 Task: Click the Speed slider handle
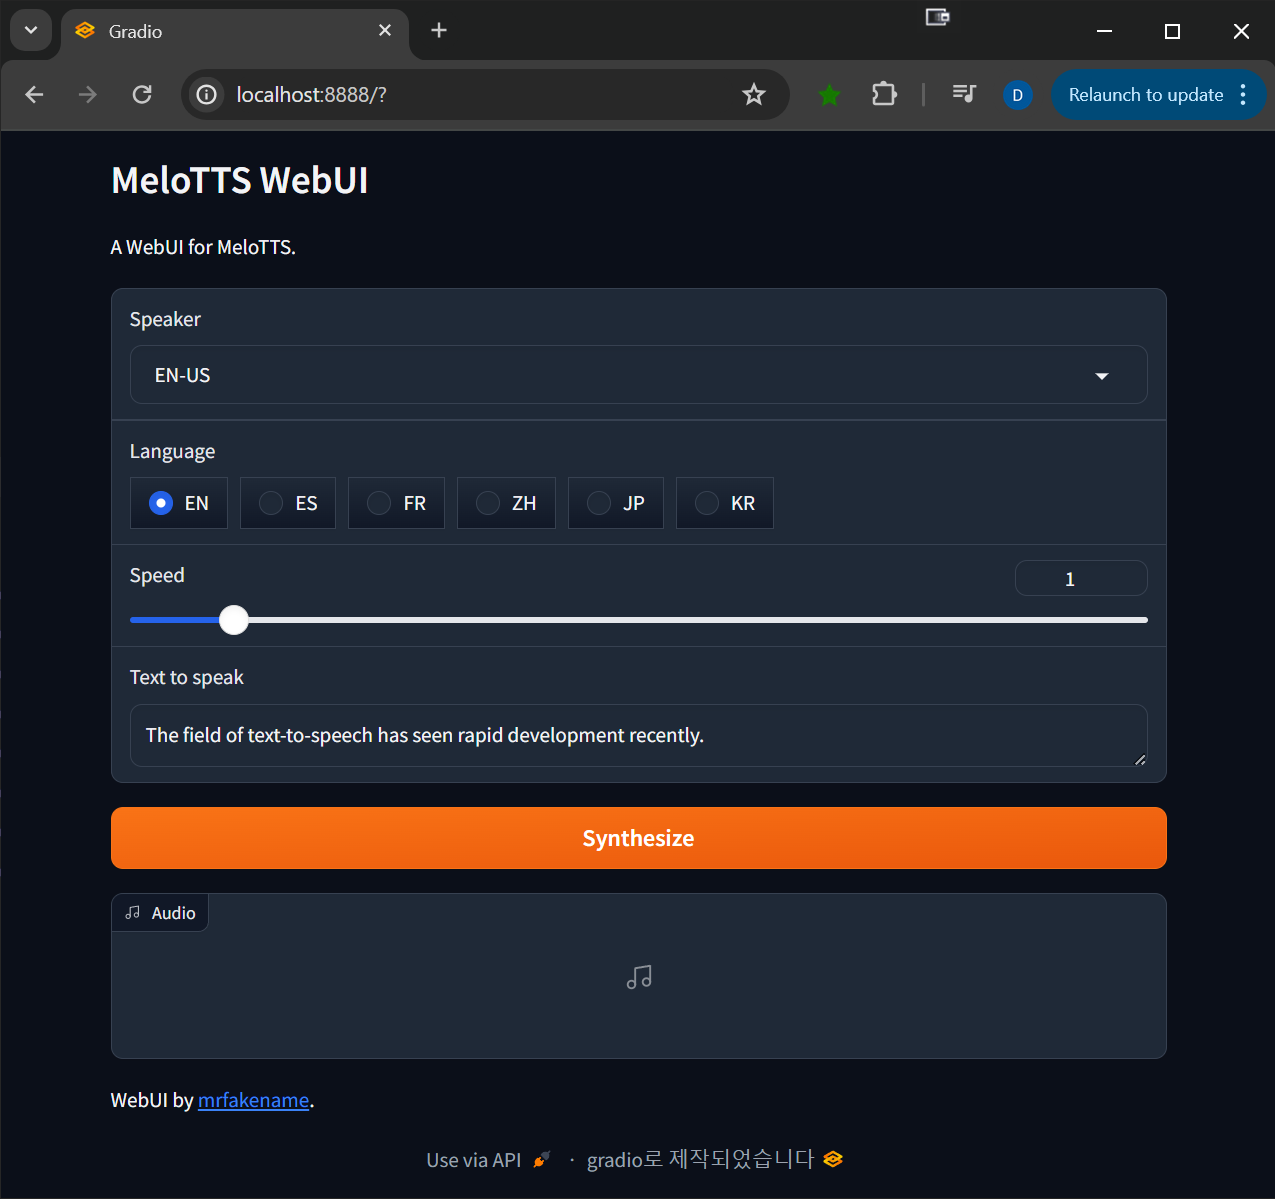[x=234, y=620]
